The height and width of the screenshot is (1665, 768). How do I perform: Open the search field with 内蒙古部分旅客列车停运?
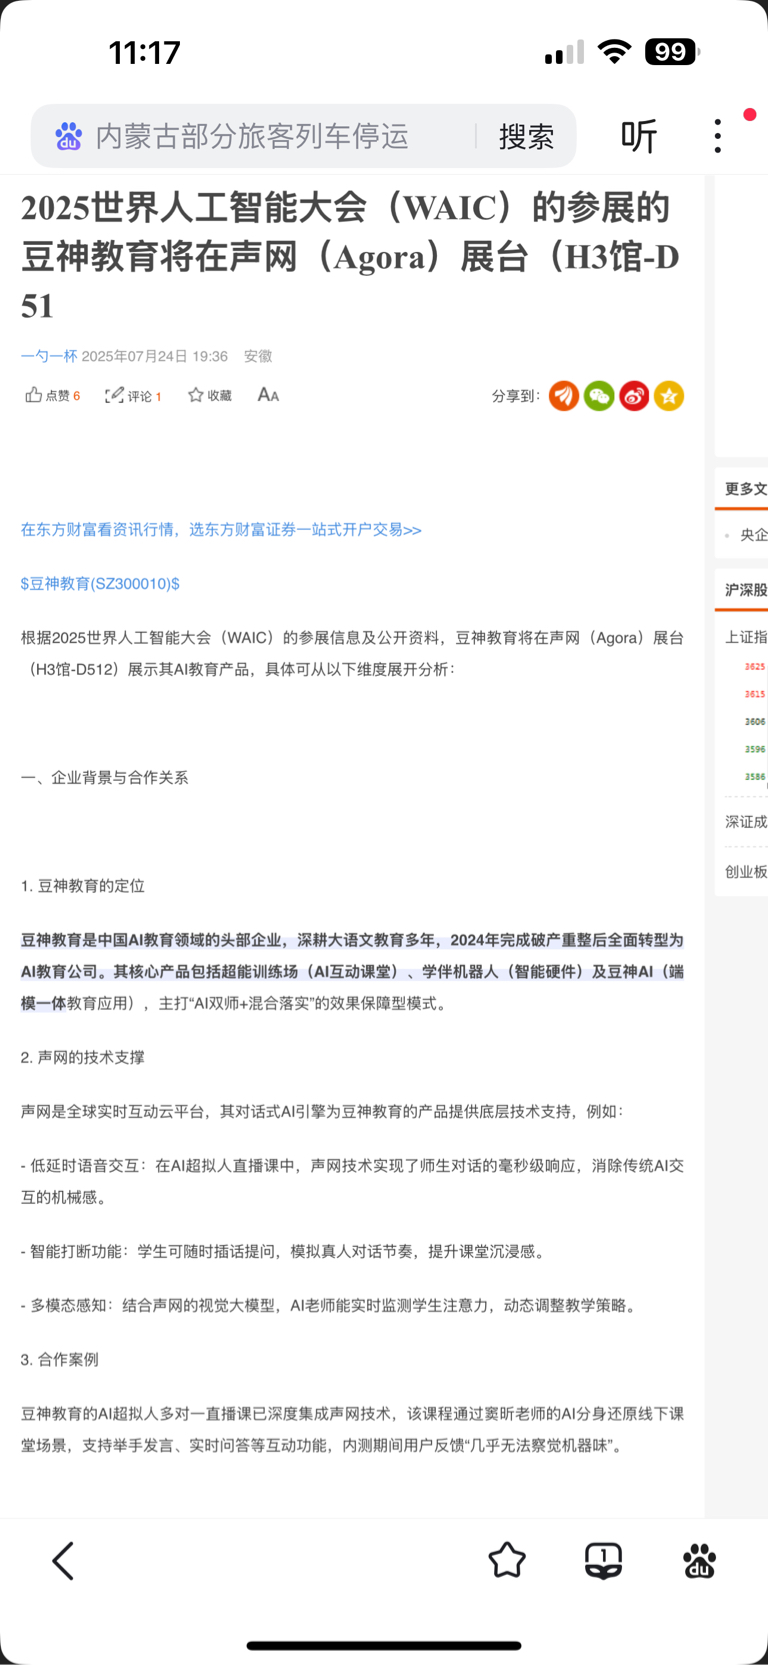tap(252, 136)
